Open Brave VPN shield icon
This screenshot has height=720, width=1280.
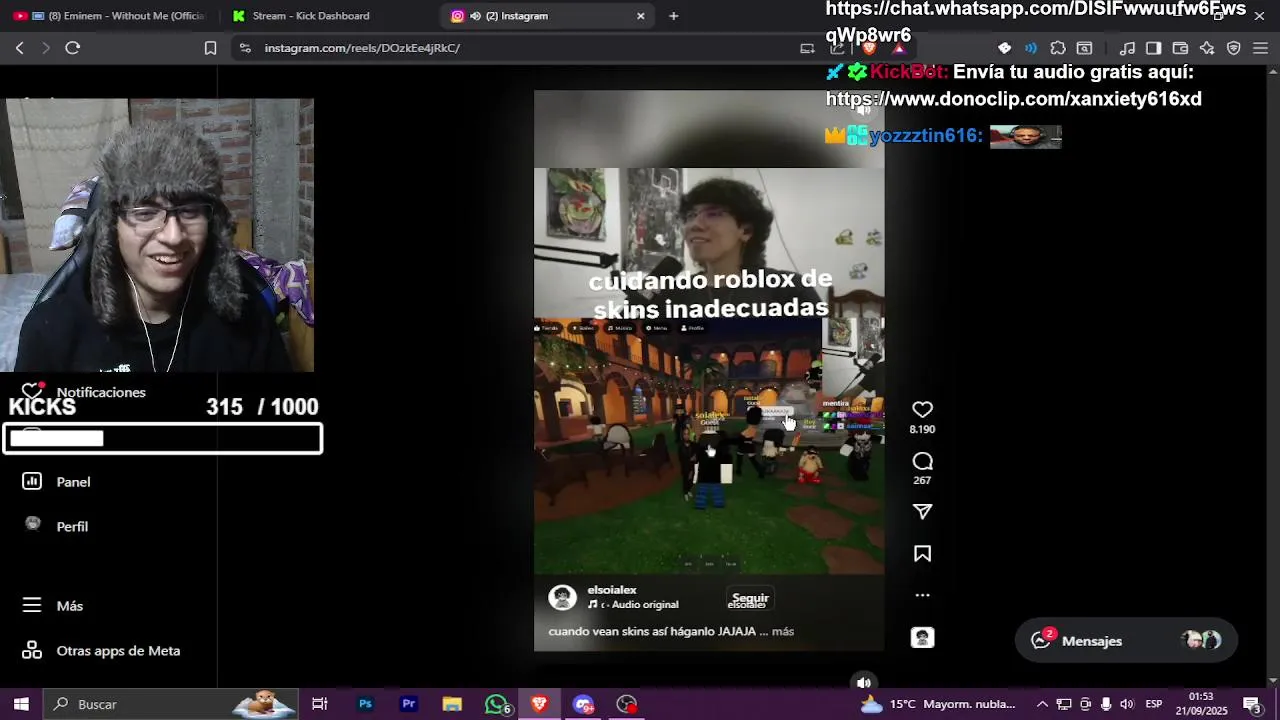1234,48
